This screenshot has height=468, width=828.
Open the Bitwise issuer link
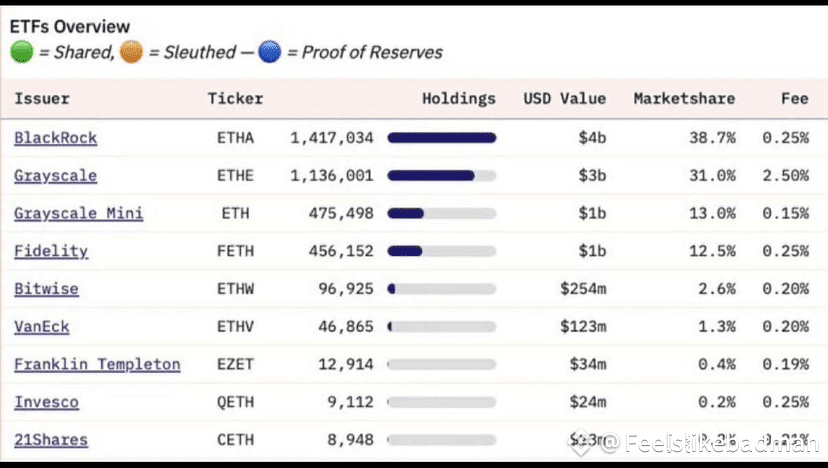click(46, 289)
